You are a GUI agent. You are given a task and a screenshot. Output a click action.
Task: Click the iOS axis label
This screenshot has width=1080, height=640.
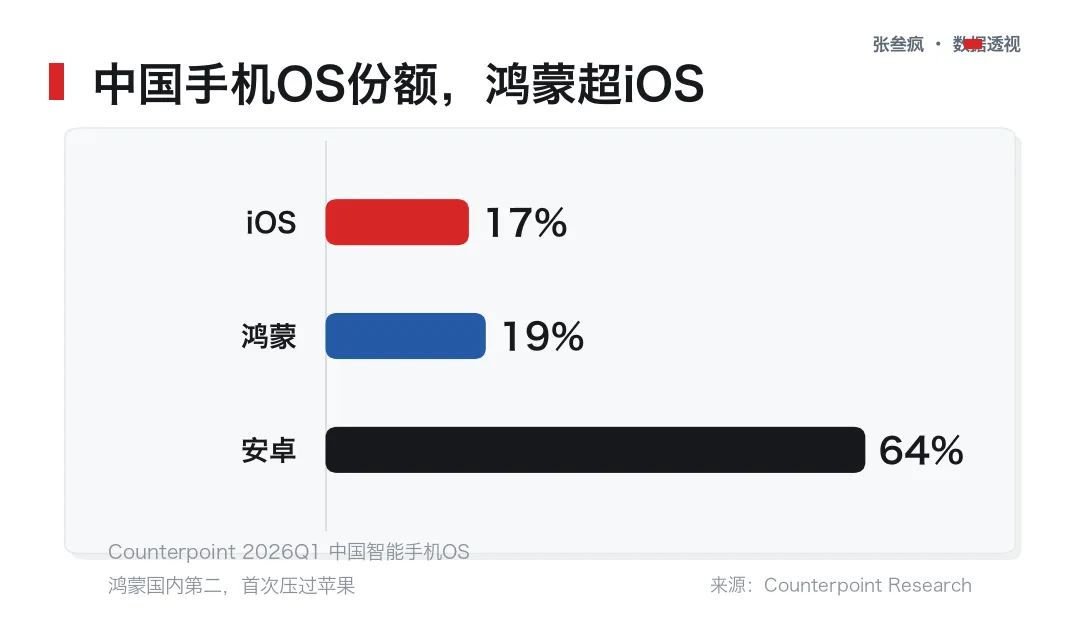(271, 223)
